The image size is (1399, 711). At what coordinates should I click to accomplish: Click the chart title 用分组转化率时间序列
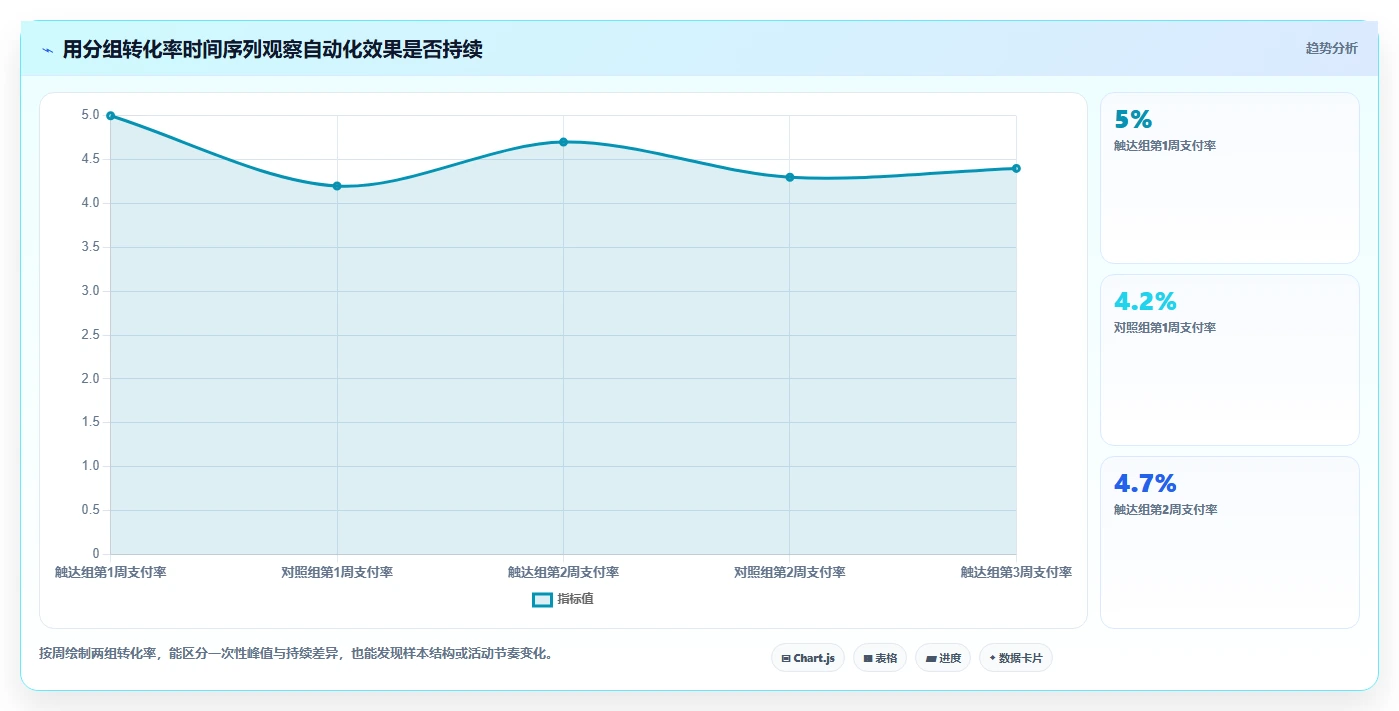[x=165, y=50]
